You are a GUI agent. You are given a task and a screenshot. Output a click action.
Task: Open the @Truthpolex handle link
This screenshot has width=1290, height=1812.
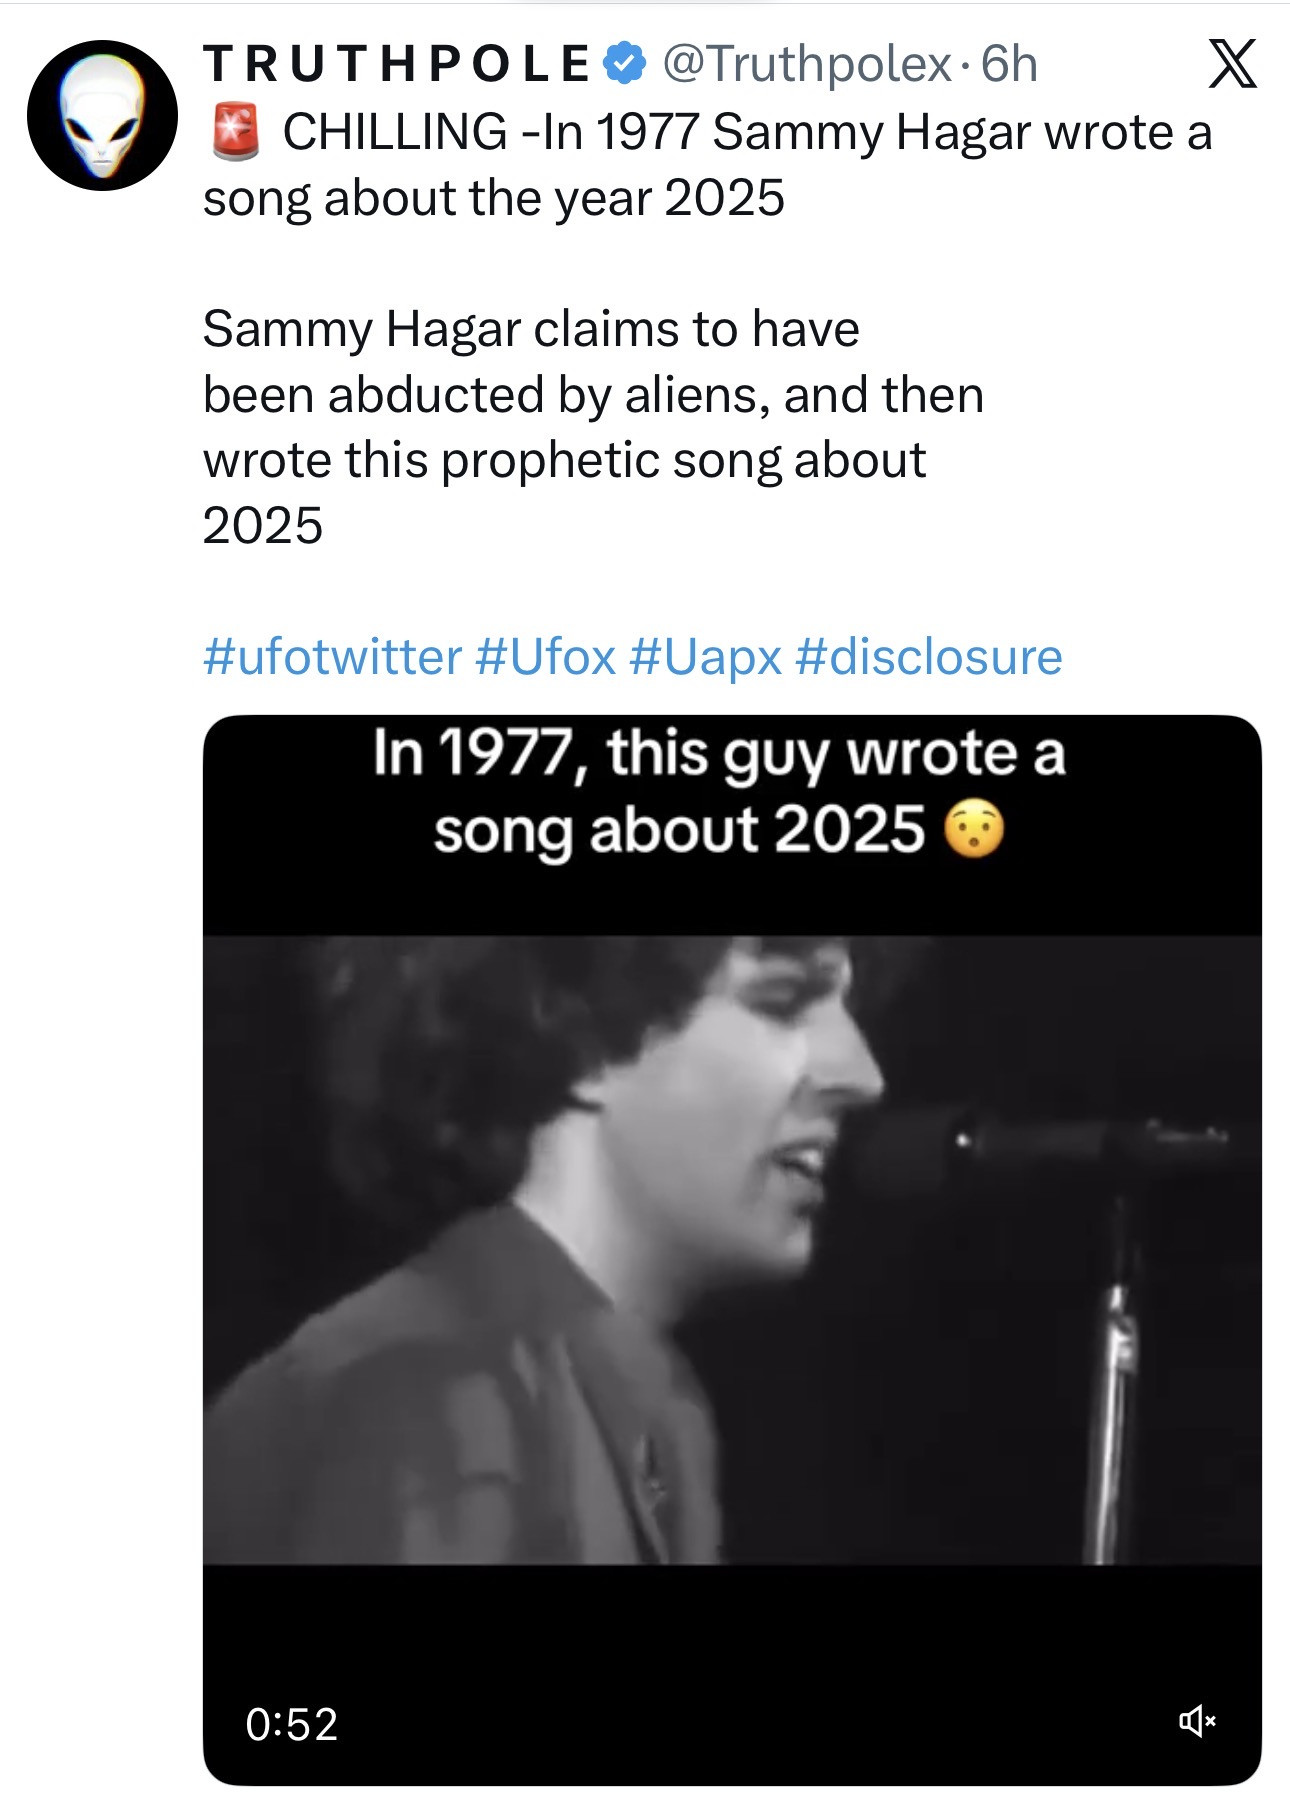point(806,64)
